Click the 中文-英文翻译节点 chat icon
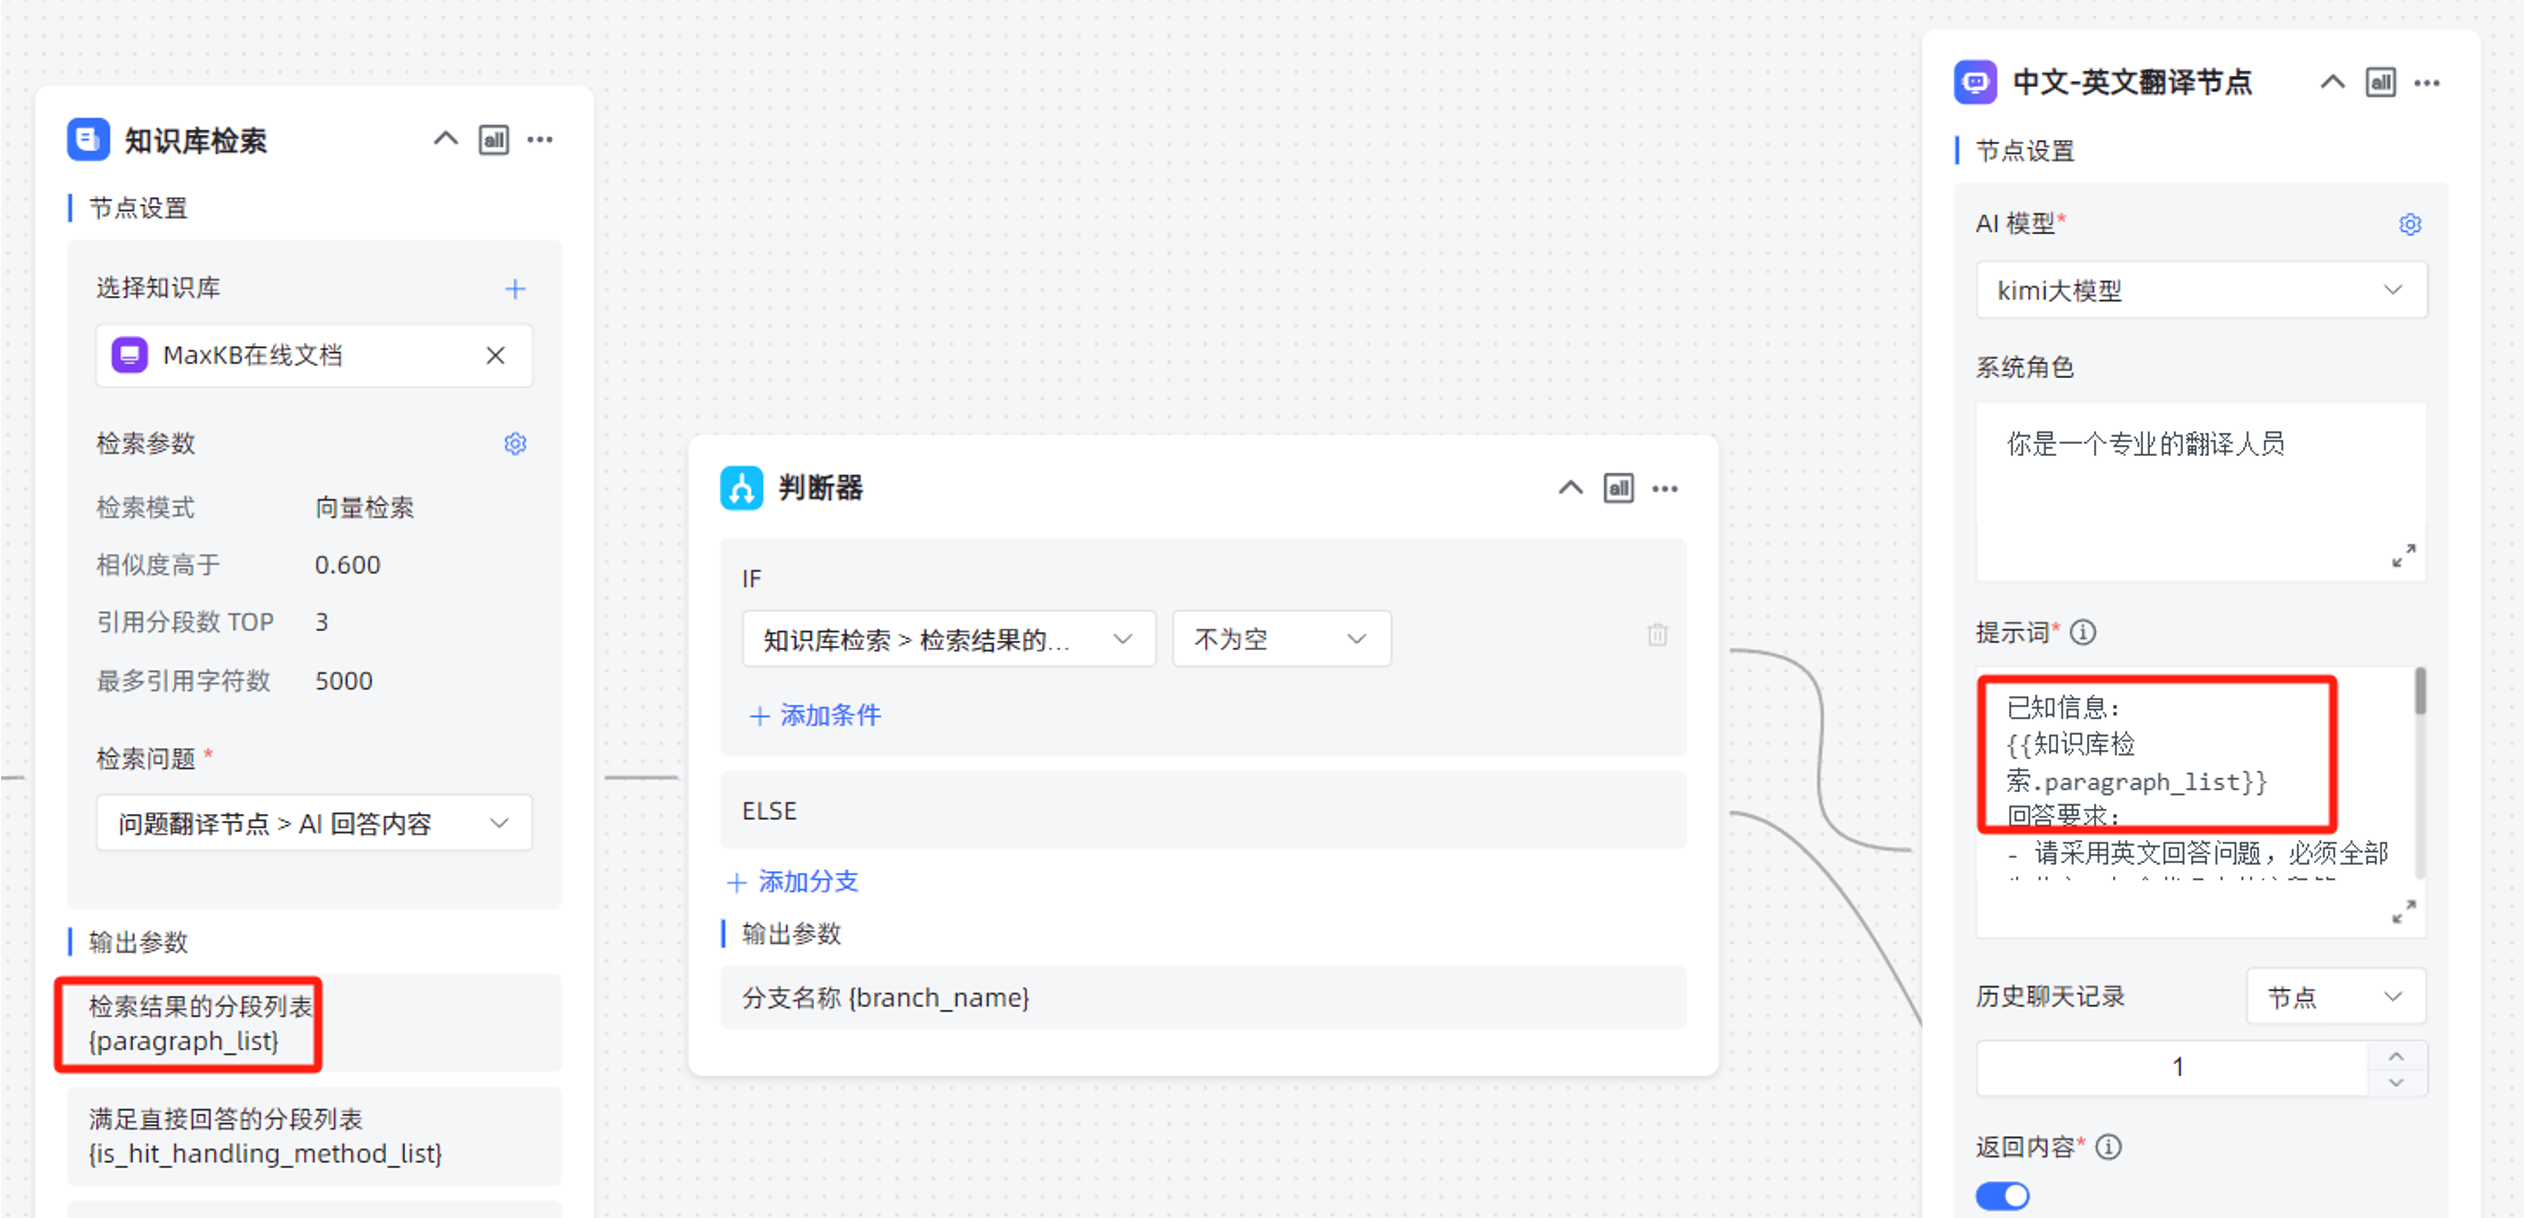 pyautogui.click(x=1975, y=81)
